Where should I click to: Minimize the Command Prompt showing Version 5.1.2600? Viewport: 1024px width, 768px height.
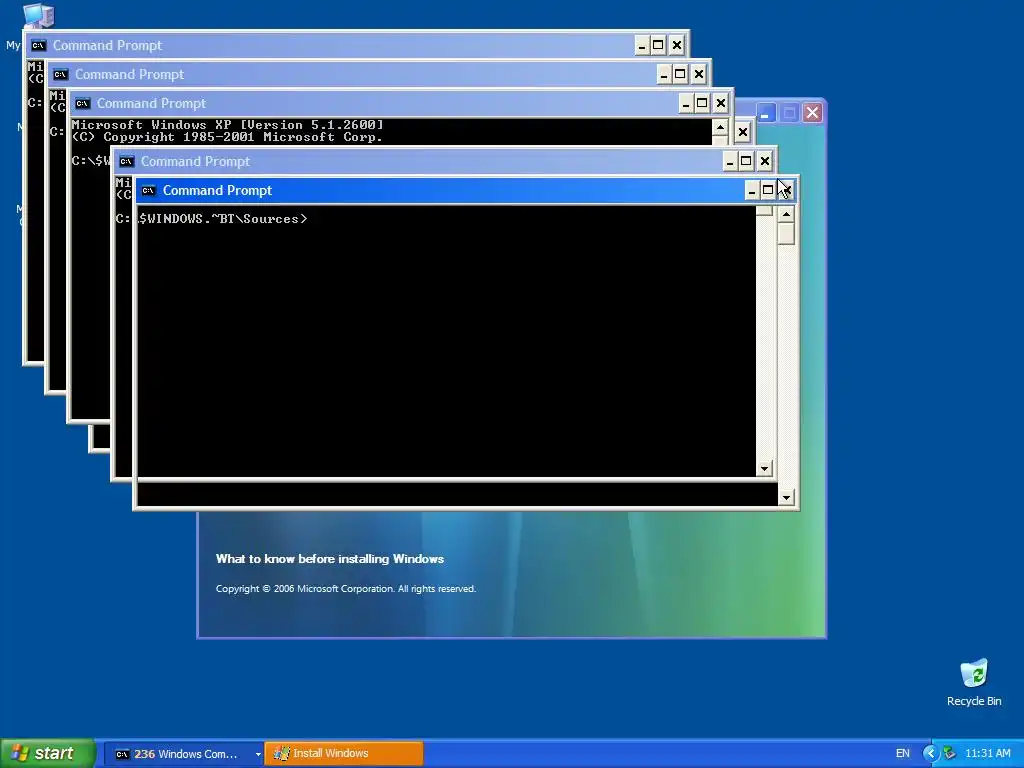(x=686, y=103)
